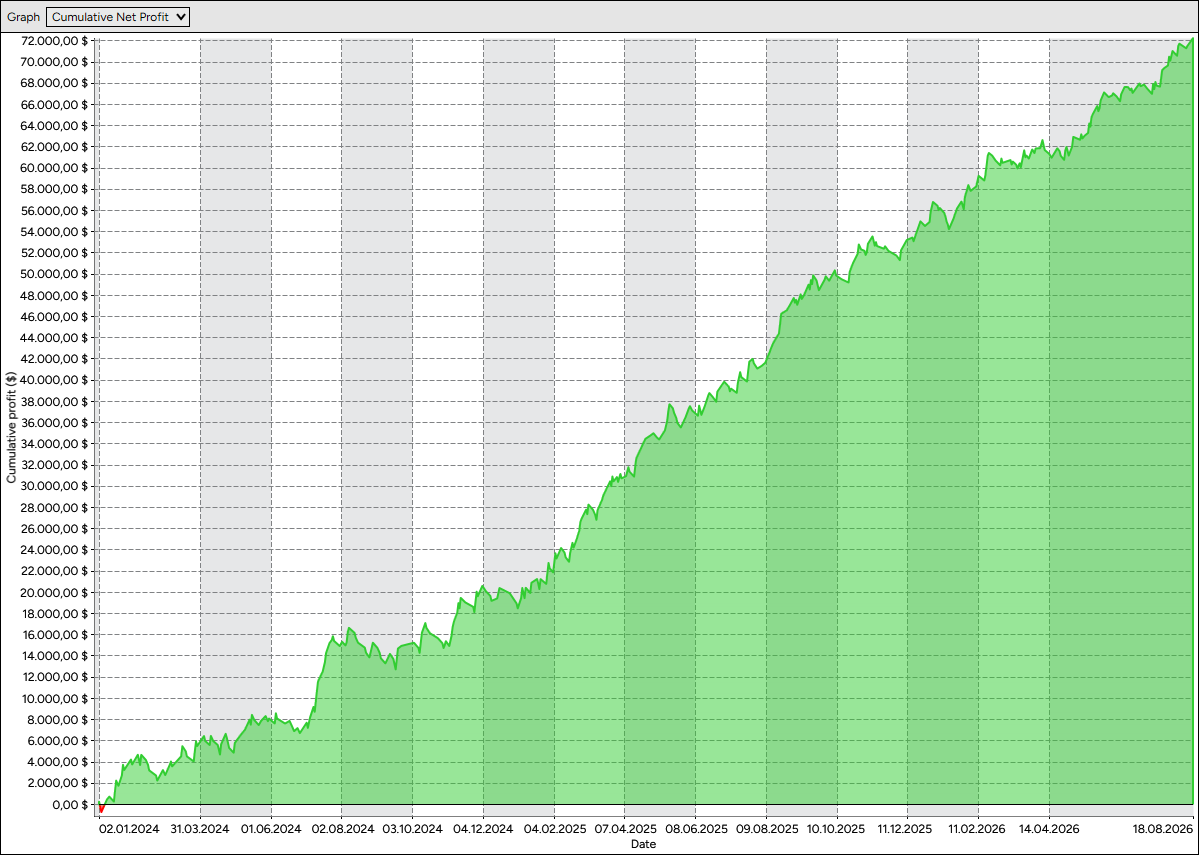Open the Cumulative Net Profit graph dropdown
This screenshot has height=856, width=1200.
click(x=118, y=17)
